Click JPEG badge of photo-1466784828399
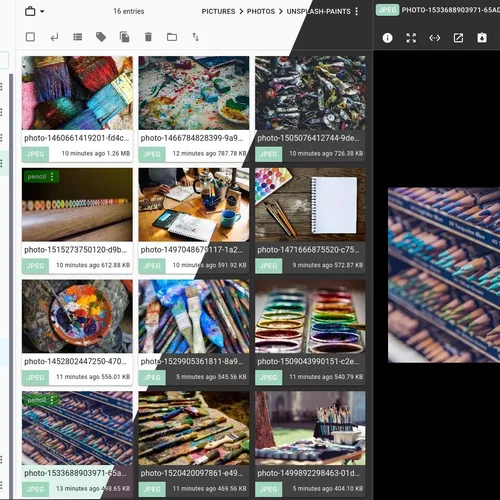 click(152, 154)
